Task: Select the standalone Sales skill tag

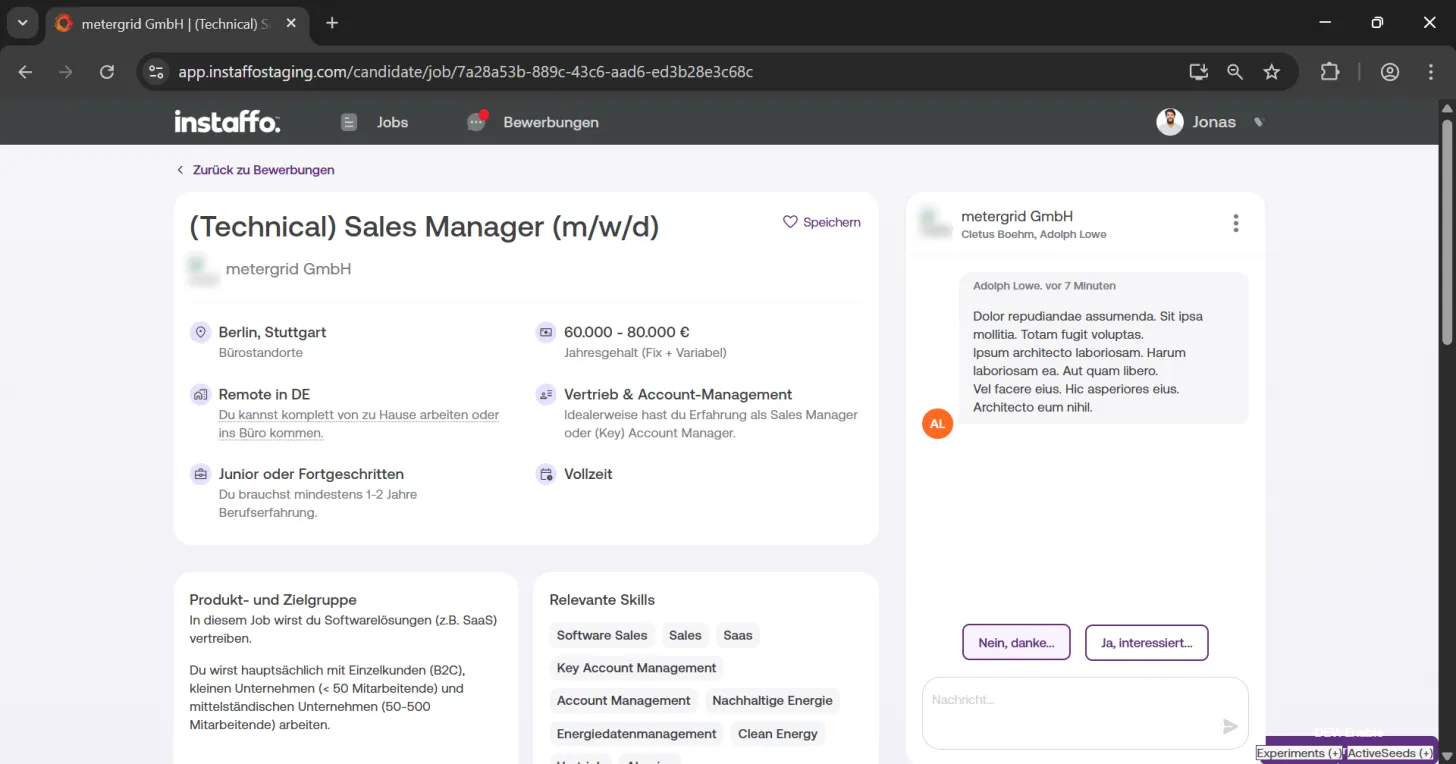Action: click(x=685, y=635)
